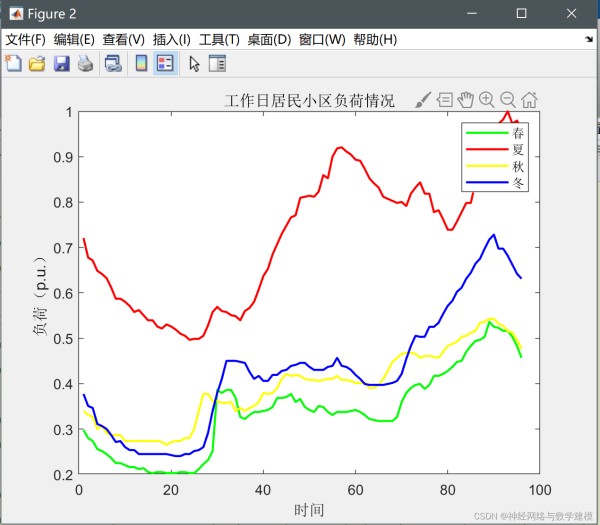The height and width of the screenshot is (525, 600).
Task: Select the x-axis label 时间
Action: click(309, 510)
